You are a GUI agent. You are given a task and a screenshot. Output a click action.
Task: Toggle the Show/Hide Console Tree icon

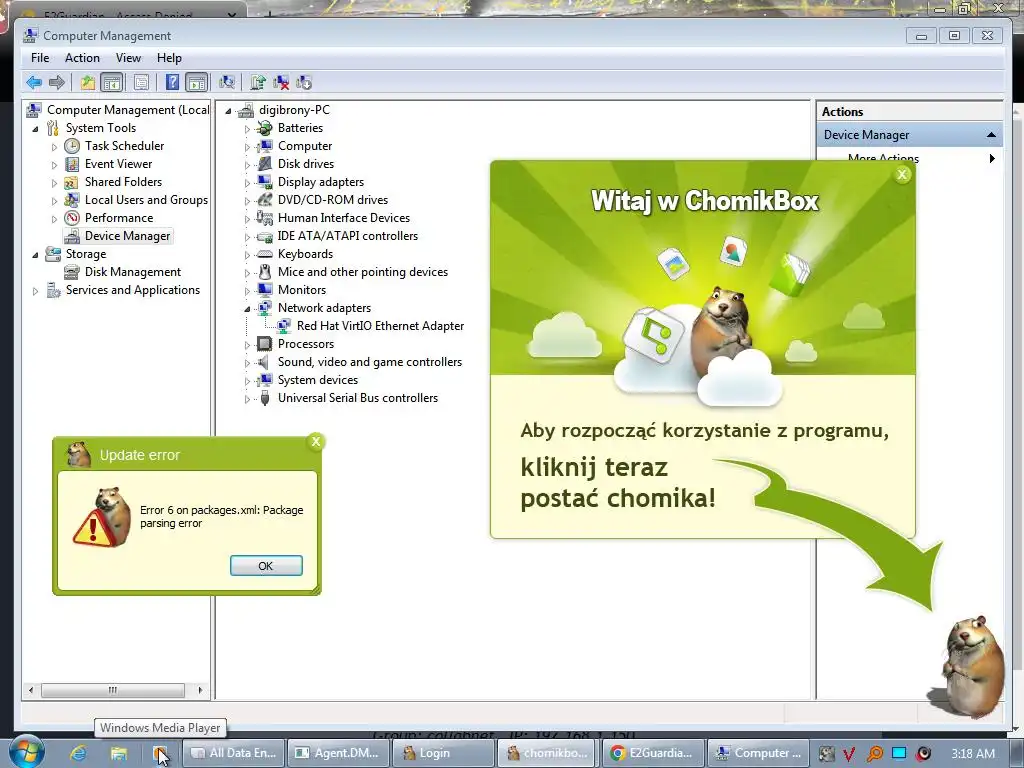coord(112,82)
